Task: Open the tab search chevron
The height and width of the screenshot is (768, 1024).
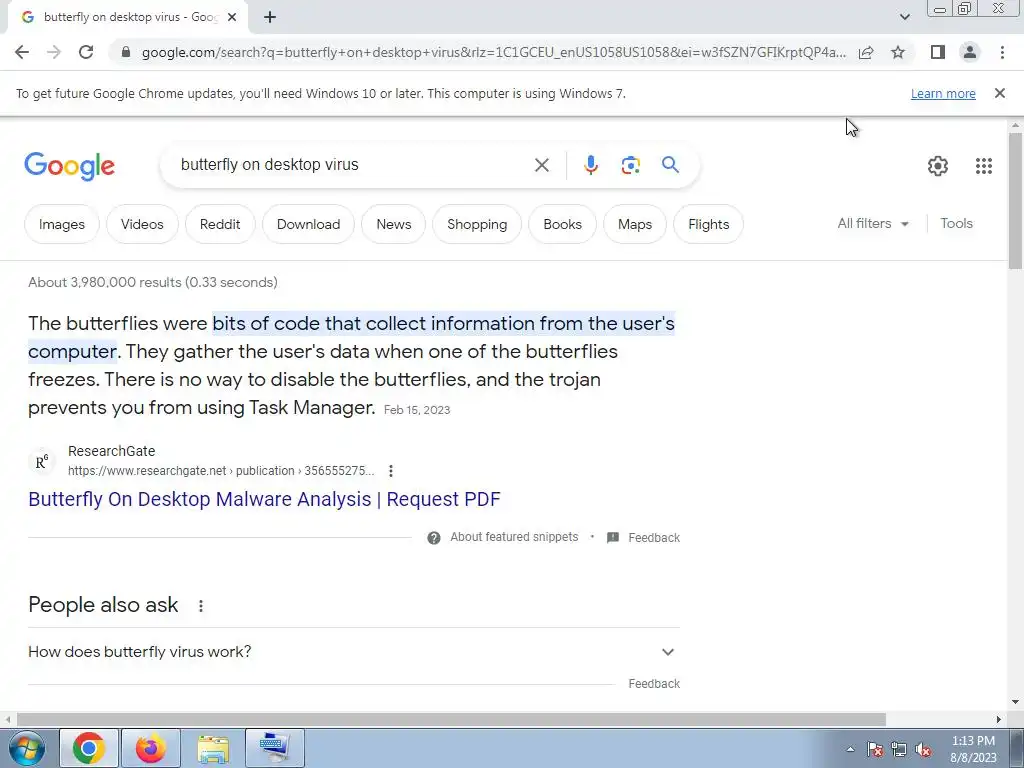Action: tap(904, 17)
